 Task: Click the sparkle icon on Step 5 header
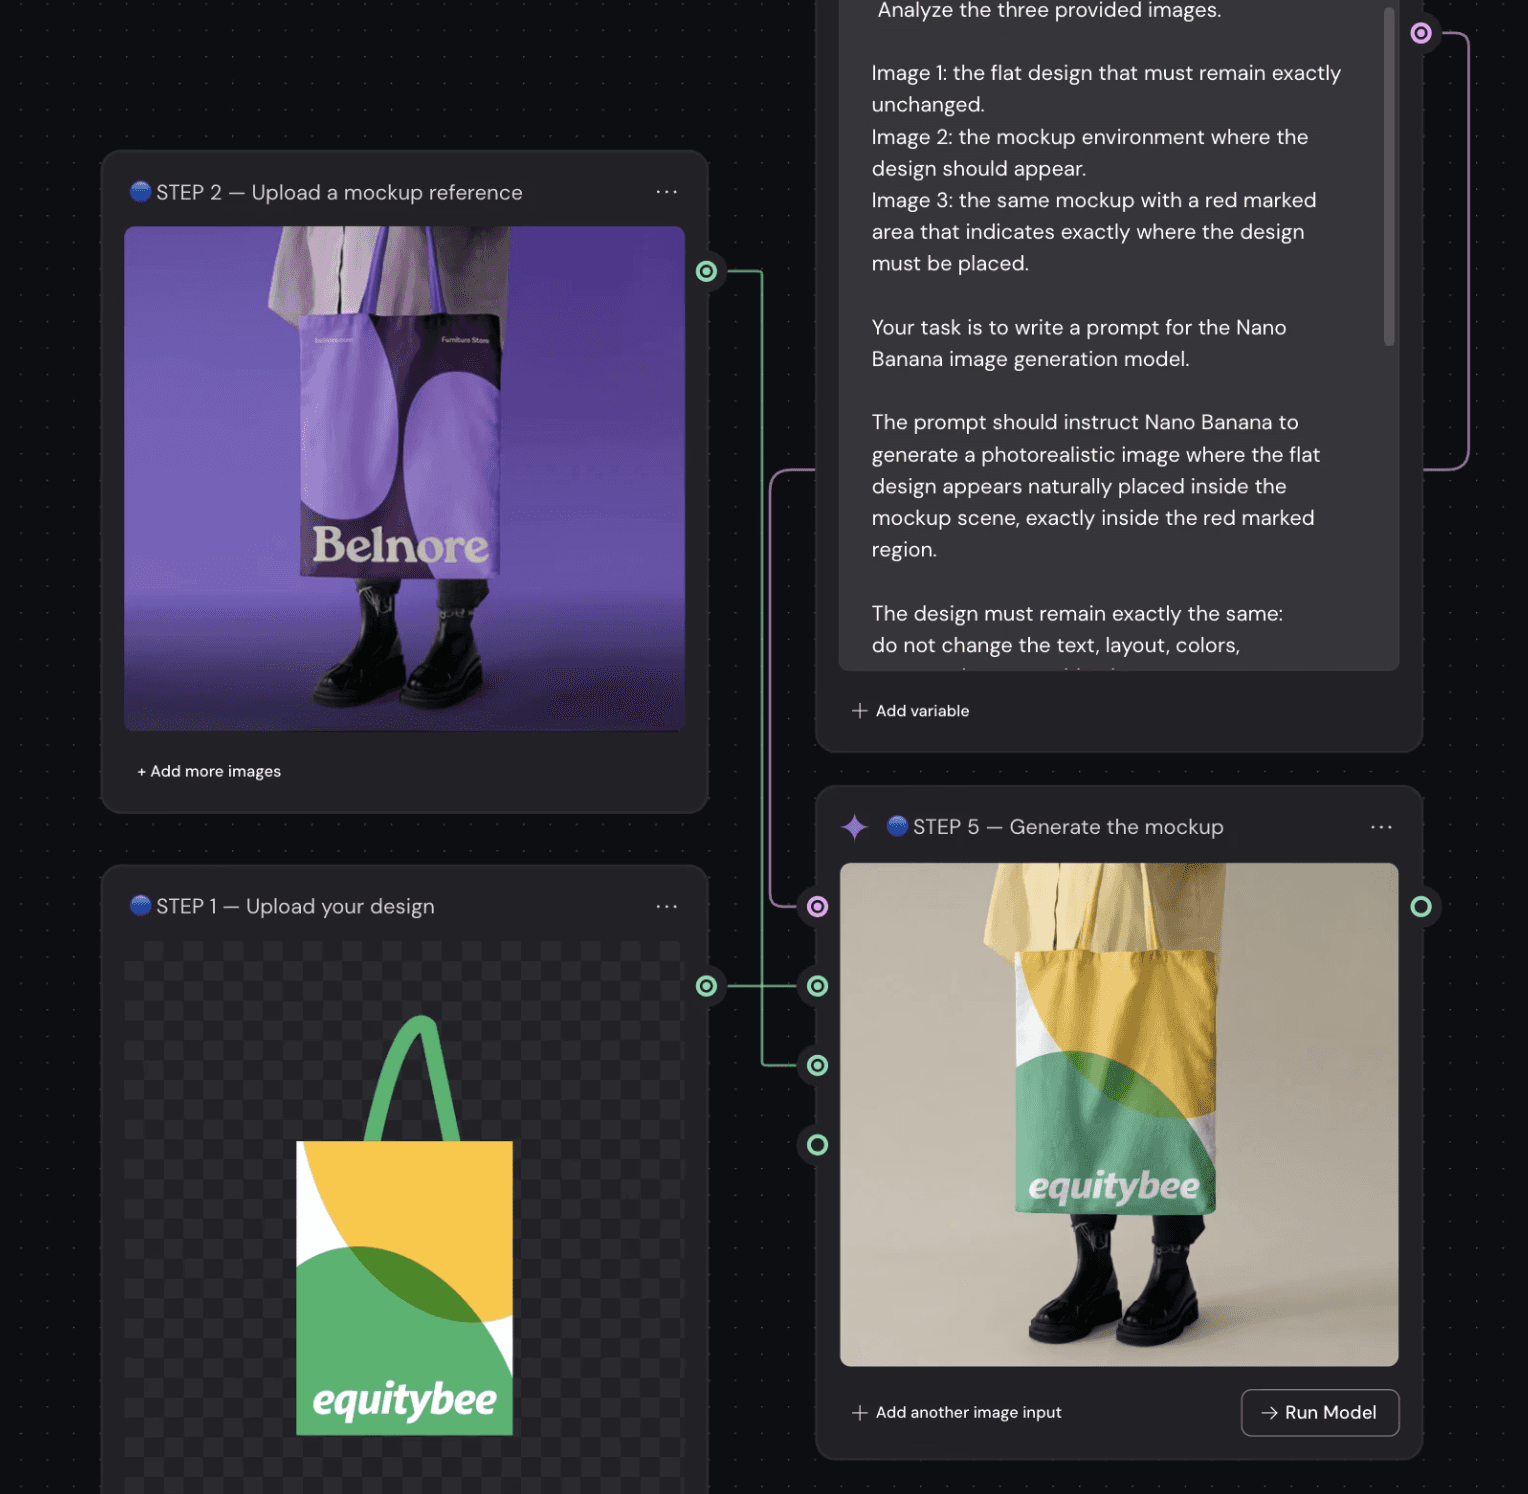(855, 827)
